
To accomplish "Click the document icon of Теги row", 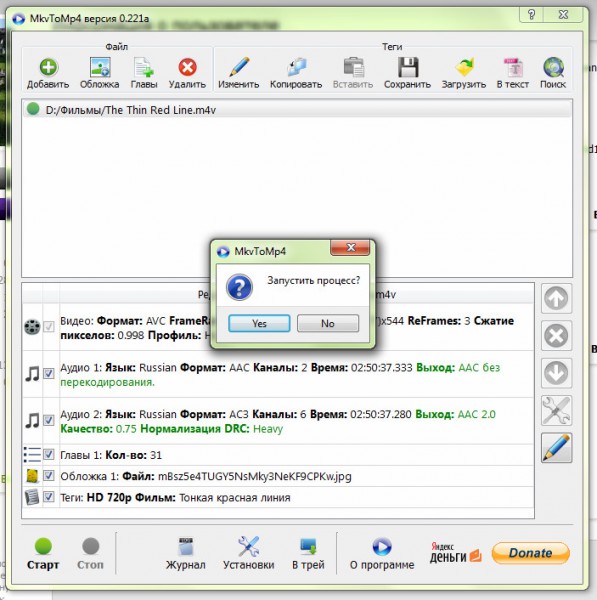I will click(32, 497).
